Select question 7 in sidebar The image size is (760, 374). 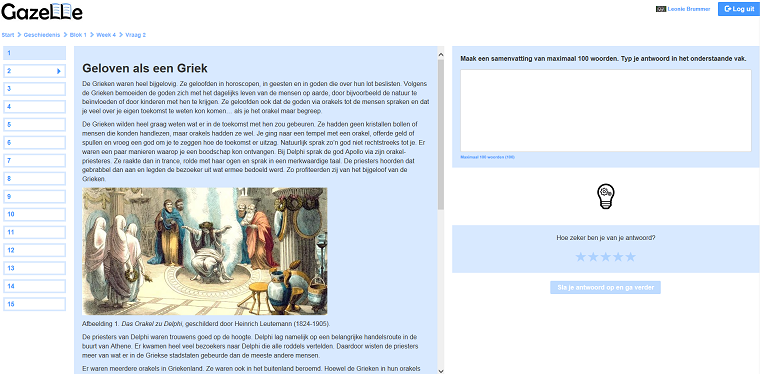point(34,161)
